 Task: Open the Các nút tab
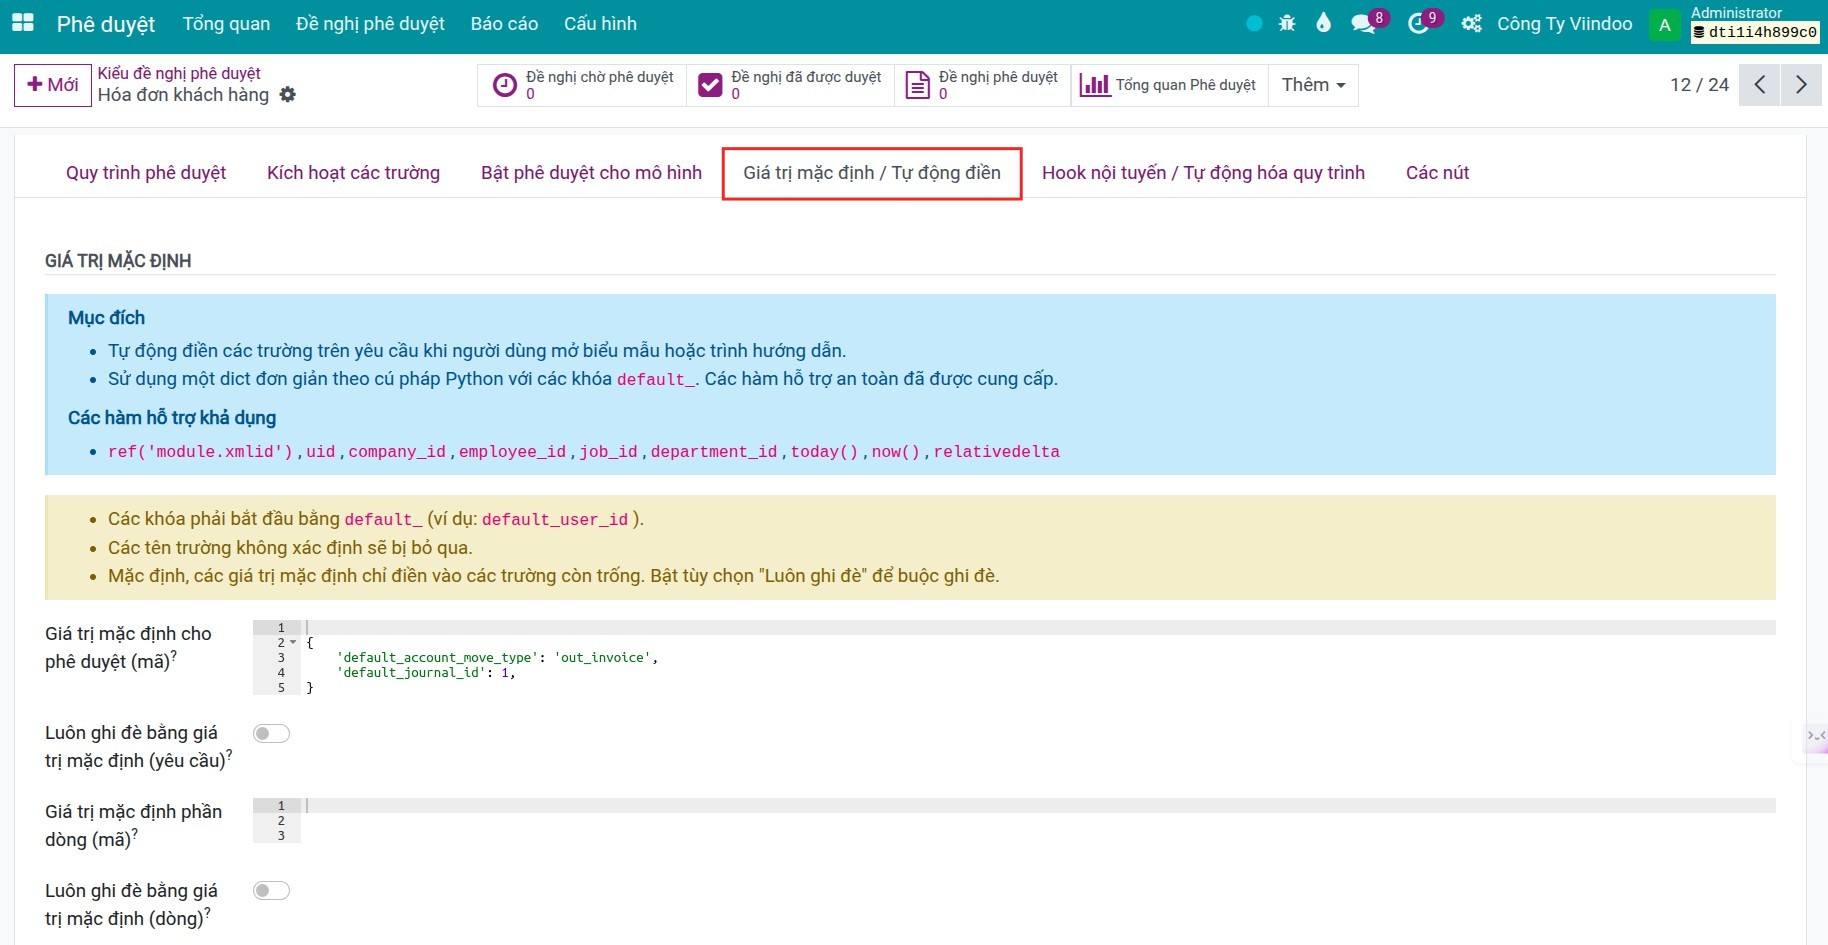tap(1437, 173)
